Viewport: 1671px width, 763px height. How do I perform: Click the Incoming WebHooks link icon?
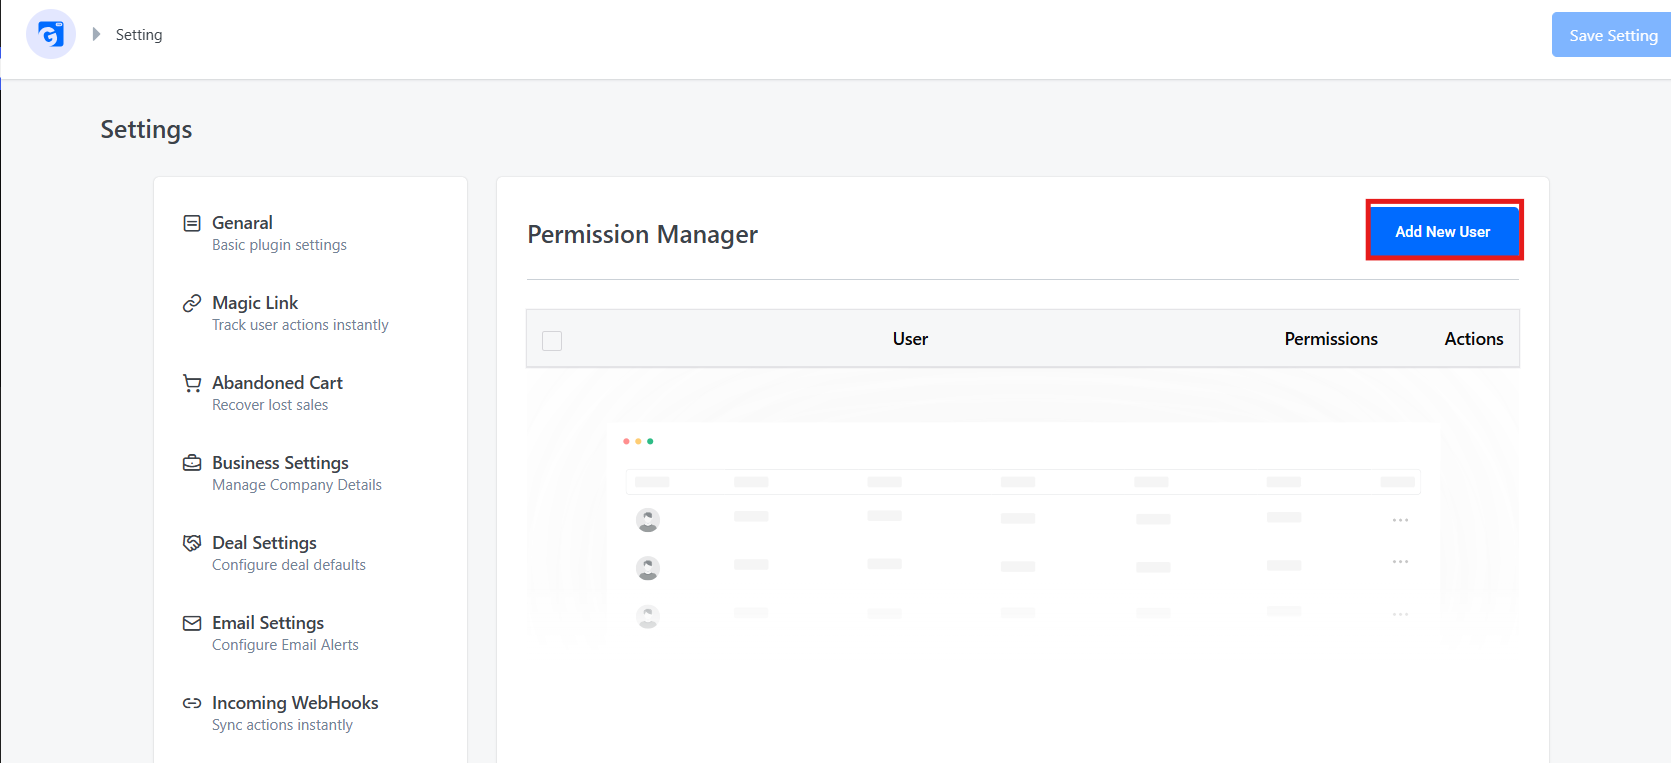pos(192,703)
